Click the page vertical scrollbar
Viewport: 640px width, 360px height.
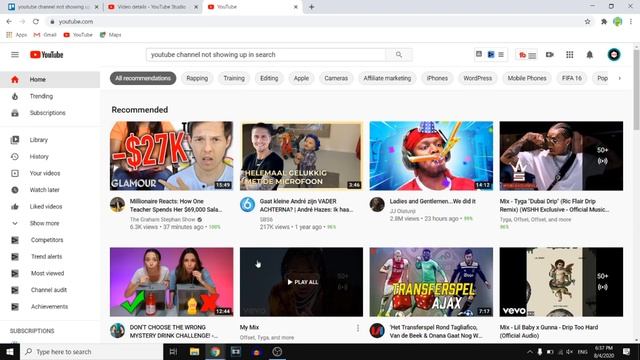[x=636, y=90]
